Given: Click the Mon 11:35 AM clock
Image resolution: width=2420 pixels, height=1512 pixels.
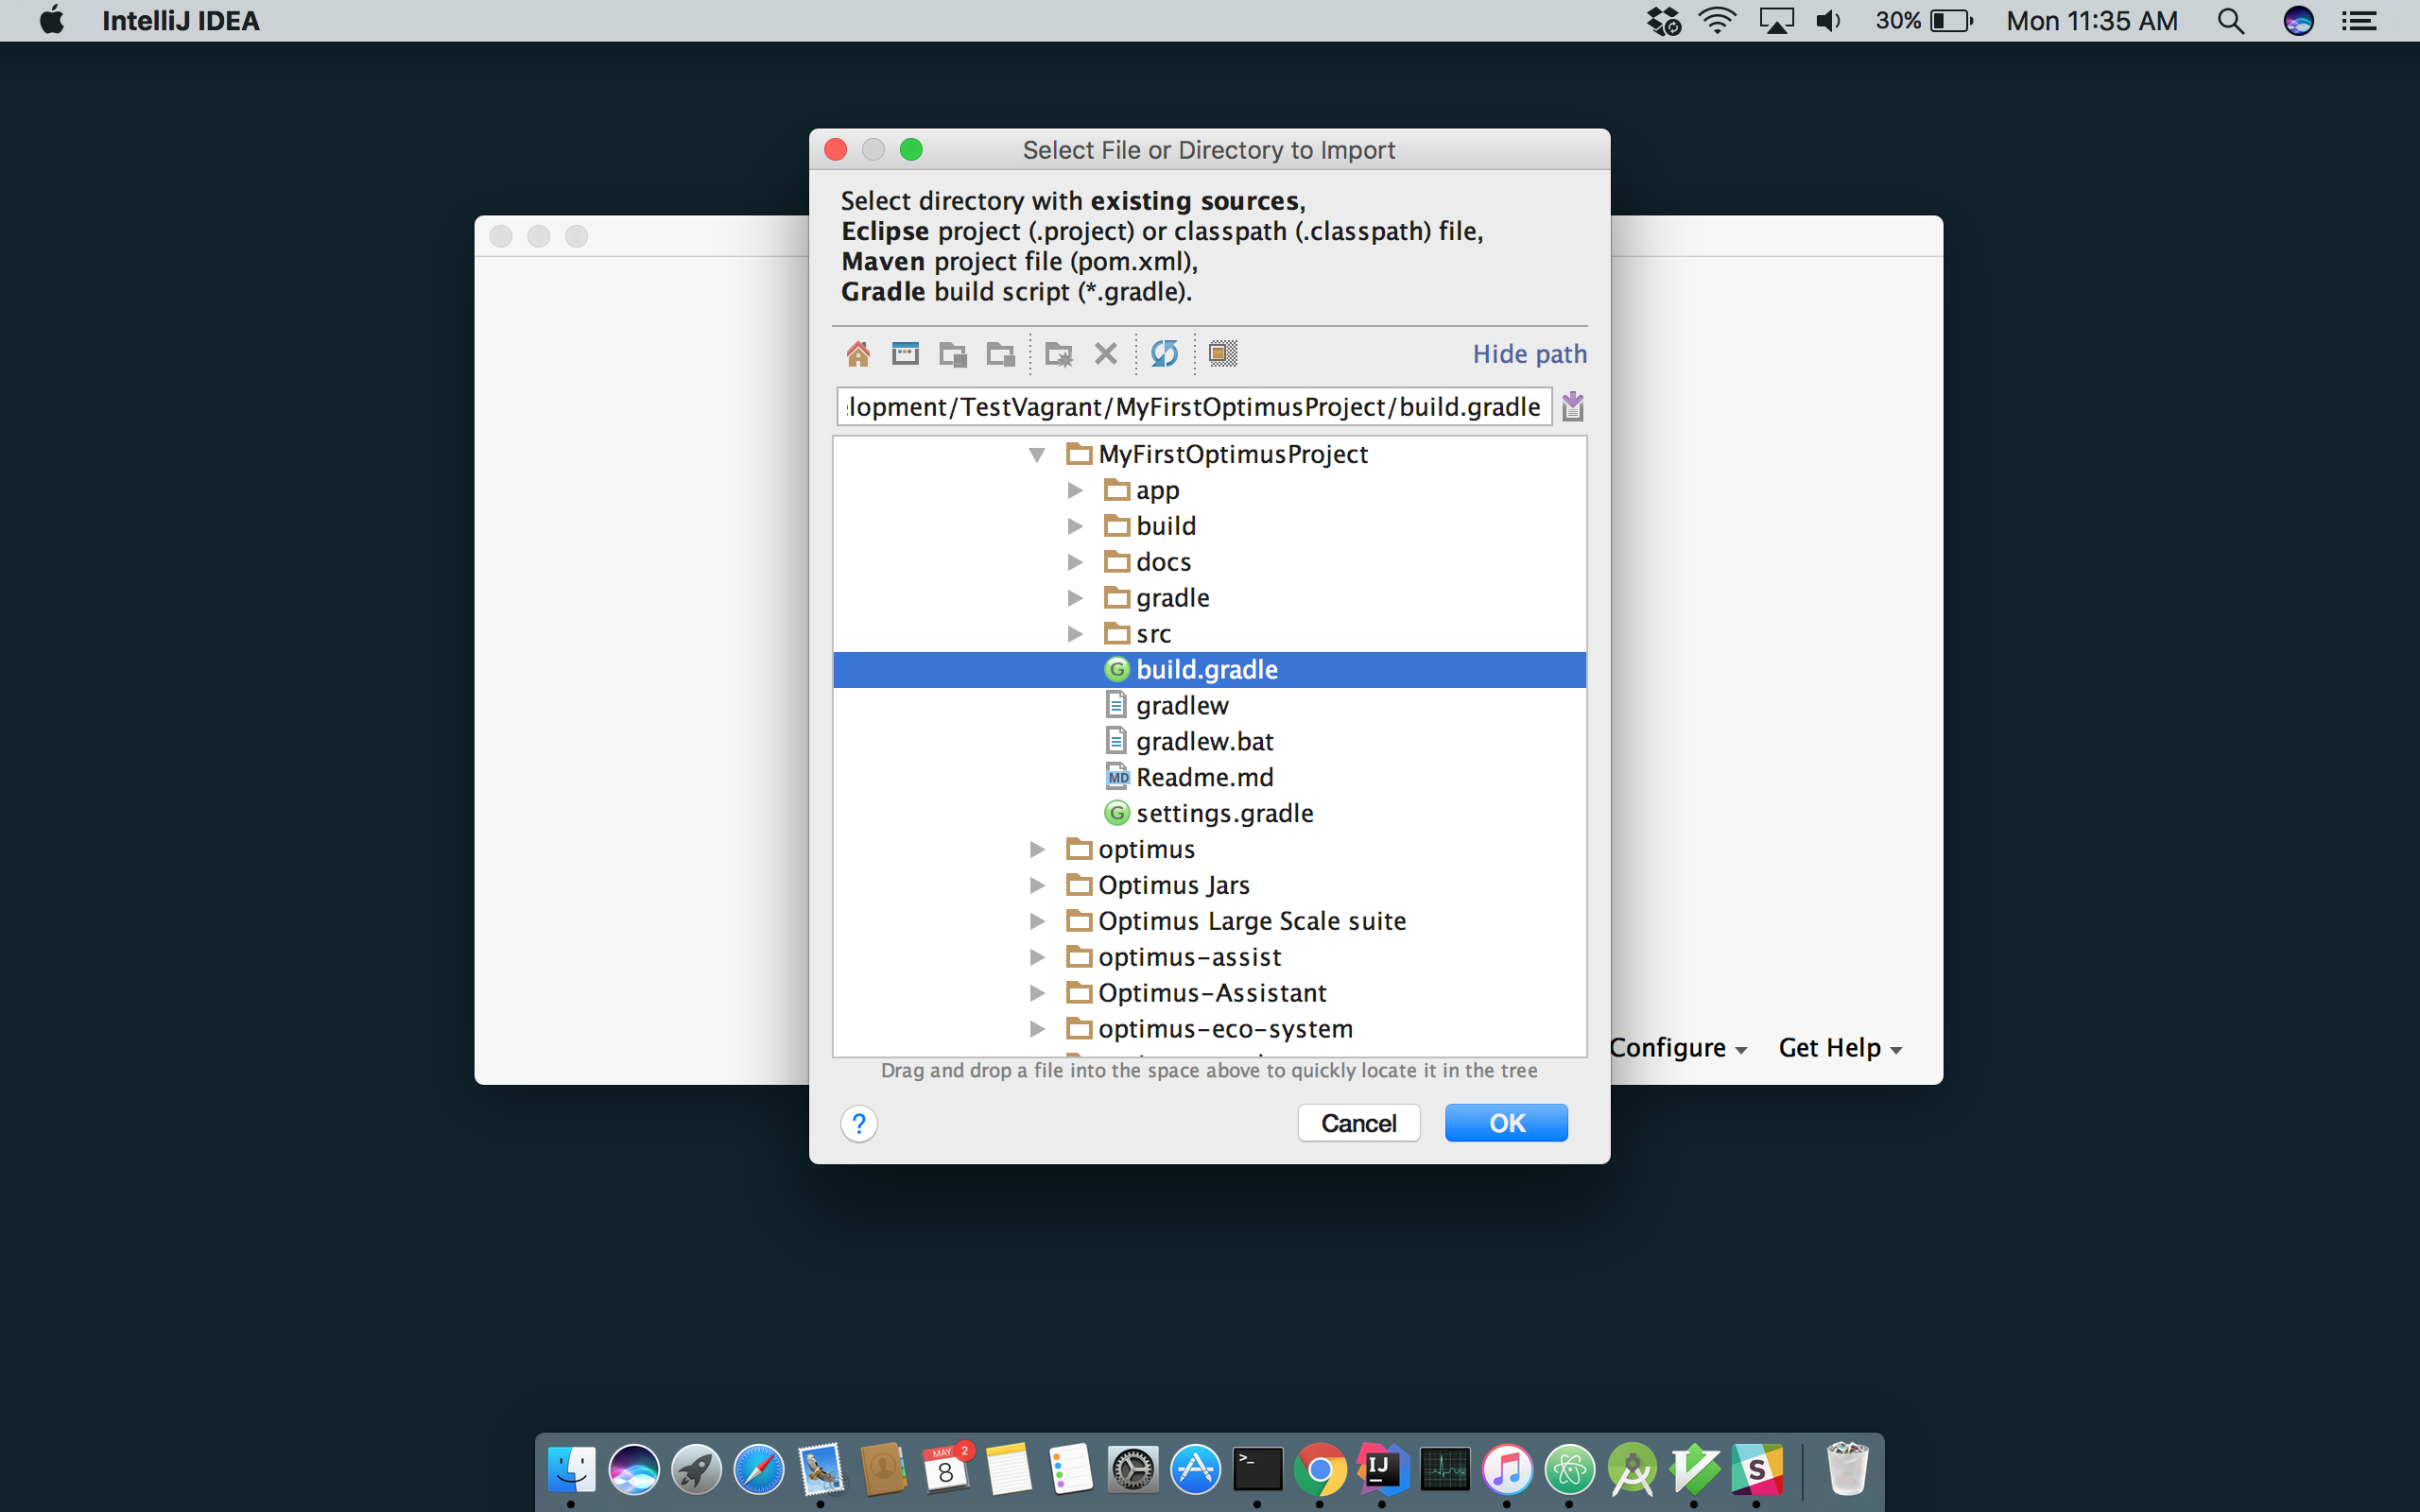Looking at the screenshot, I should pyautogui.click(x=2092, y=20).
